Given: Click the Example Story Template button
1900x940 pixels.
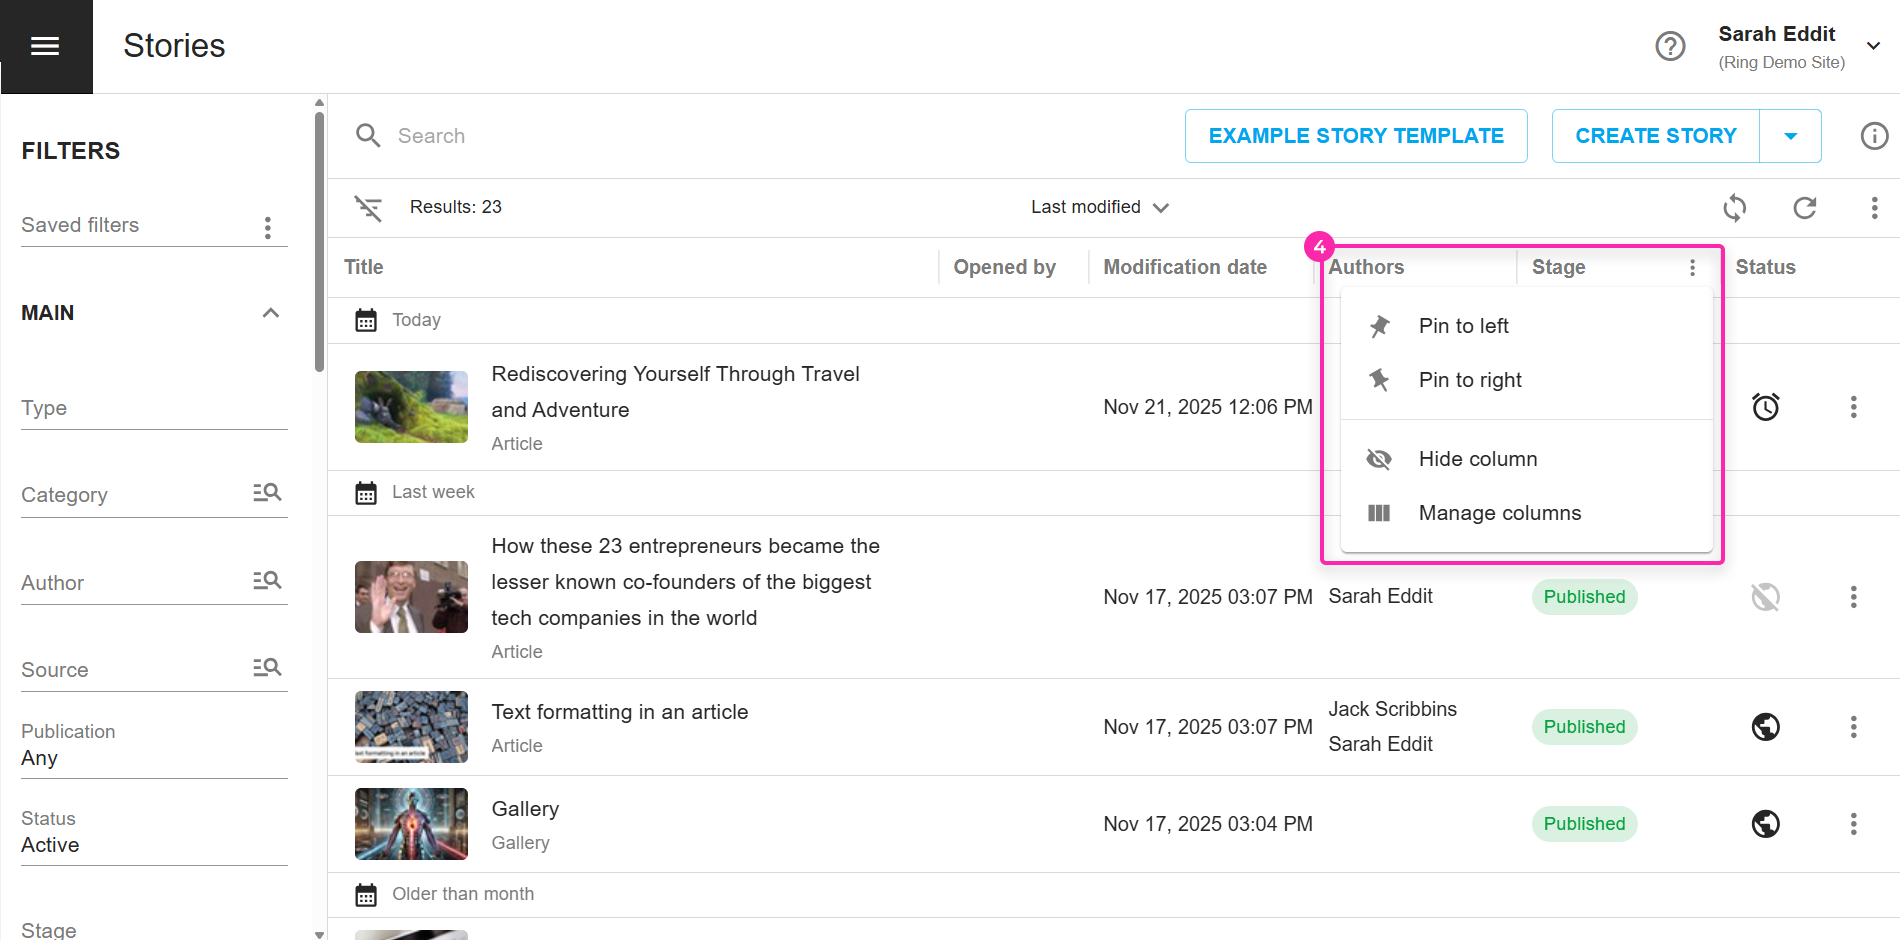Looking at the screenshot, I should click(x=1355, y=136).
